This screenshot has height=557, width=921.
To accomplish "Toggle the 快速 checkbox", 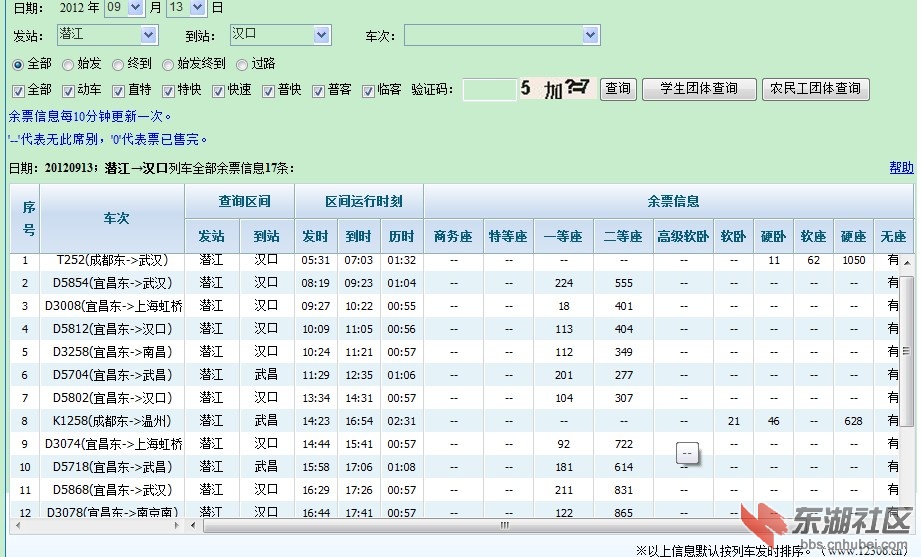I will pyautogui.click(x=219, y=91).
